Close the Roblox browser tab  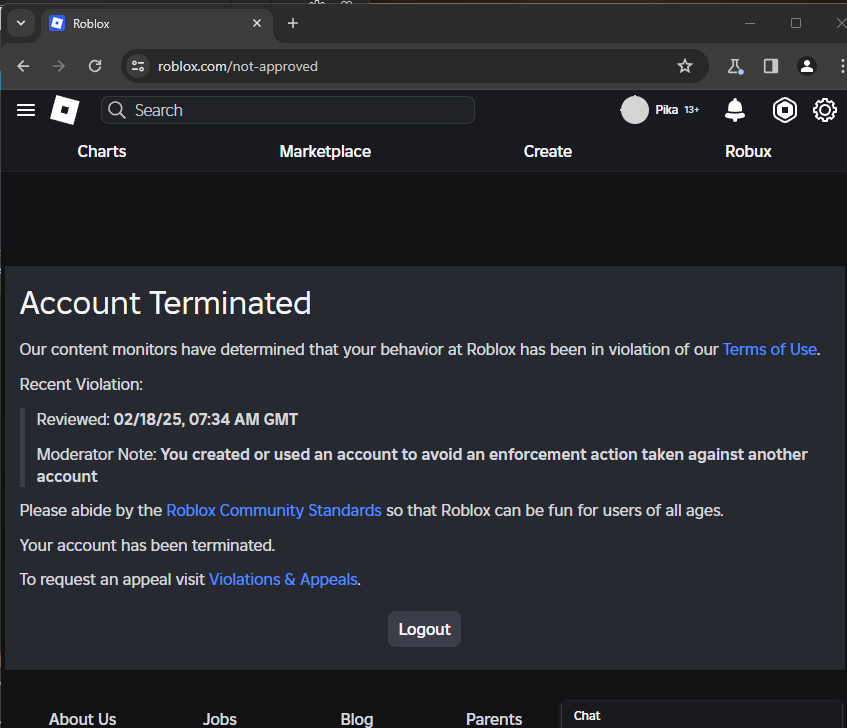point(257,23)
